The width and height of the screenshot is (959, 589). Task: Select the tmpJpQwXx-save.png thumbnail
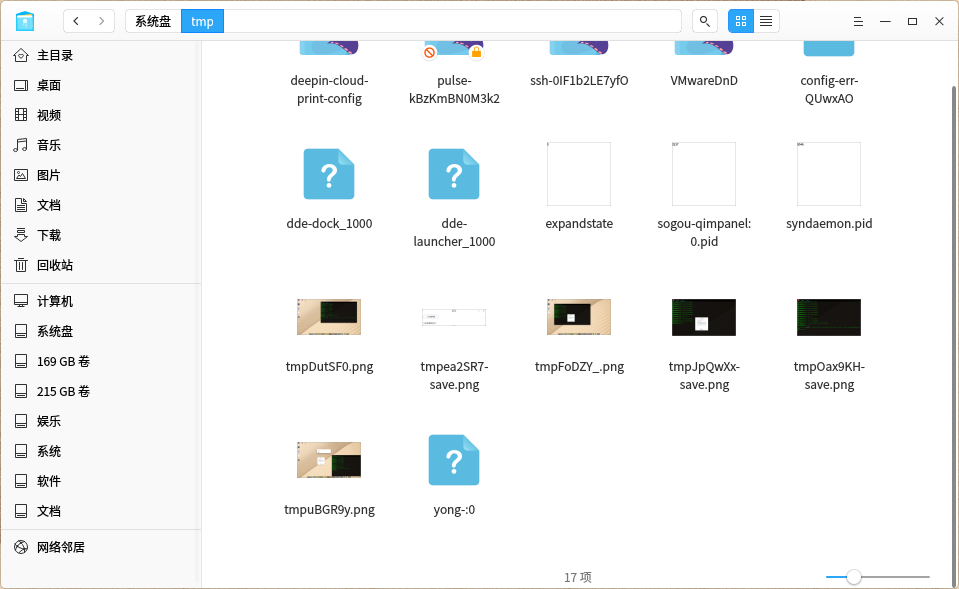pos(704,317)
